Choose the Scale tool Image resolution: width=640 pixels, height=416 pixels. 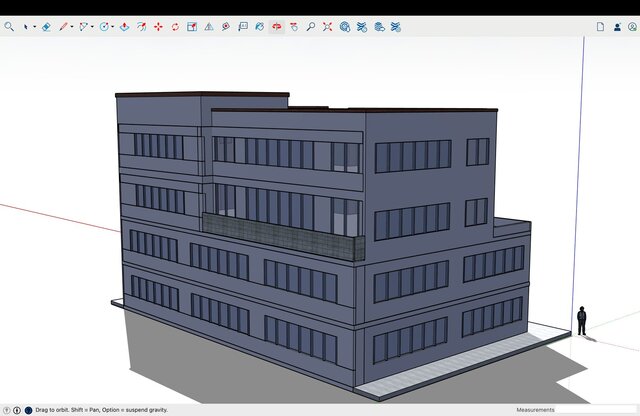coord(192,27)
